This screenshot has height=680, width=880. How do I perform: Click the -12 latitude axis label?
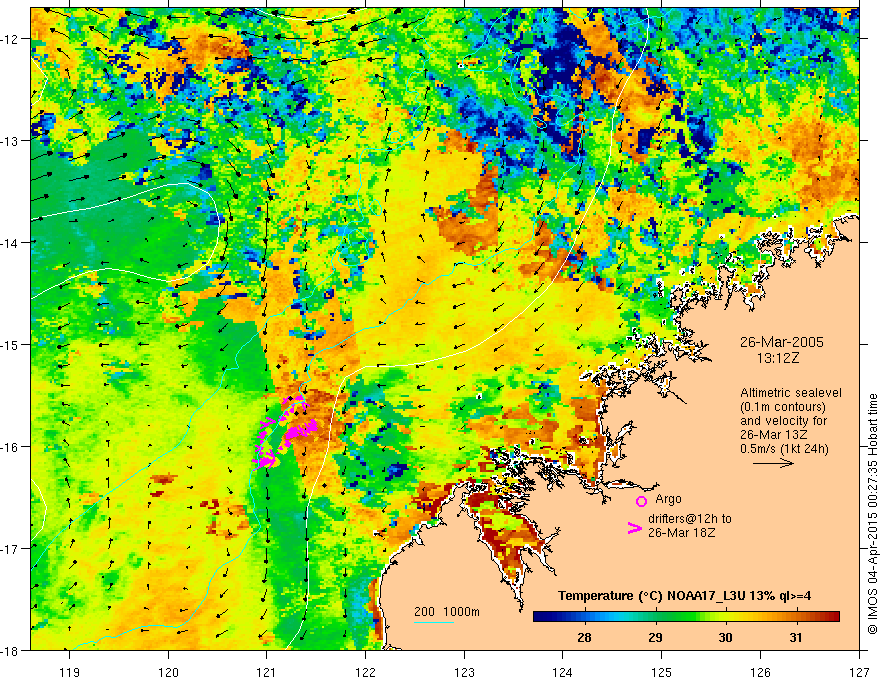[9, 39]
